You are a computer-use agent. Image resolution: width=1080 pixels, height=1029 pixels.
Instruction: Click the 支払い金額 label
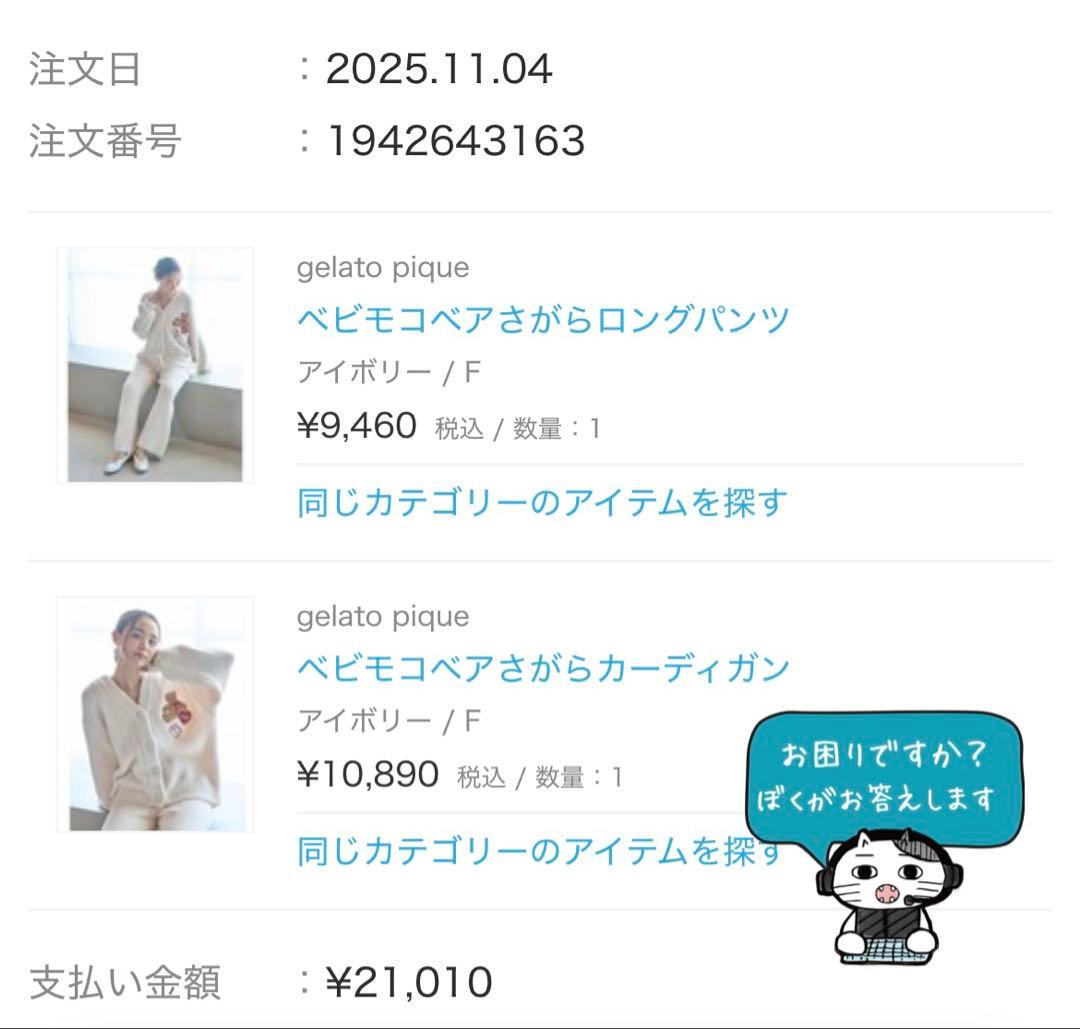[125, 983]
